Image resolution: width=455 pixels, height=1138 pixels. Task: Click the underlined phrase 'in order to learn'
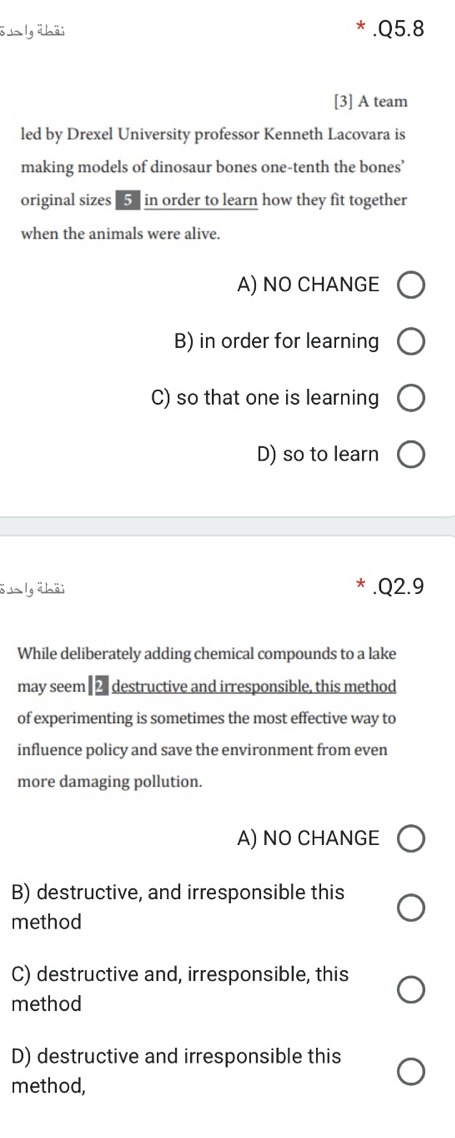coord(201,200)
